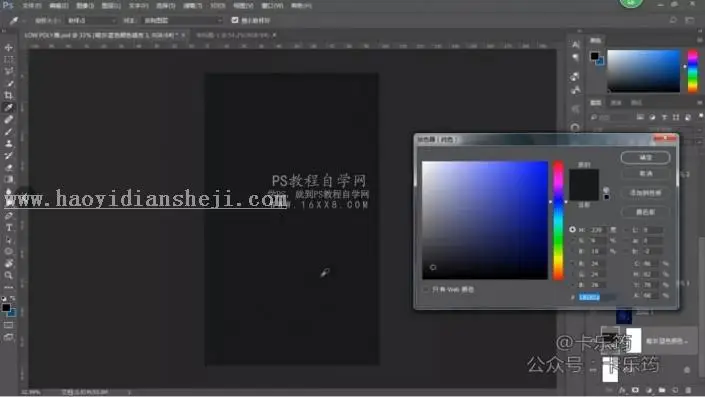705x397 pixels.
Task: Select the L radio button in the color picker
Action: coord(626,230)
